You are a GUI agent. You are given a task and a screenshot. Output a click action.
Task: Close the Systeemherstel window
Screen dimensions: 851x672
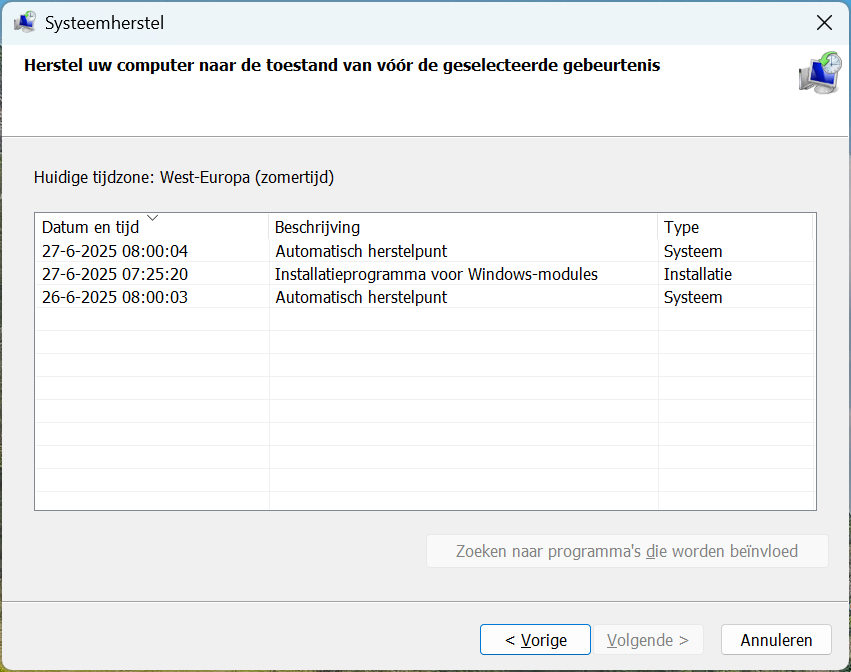(x=824, y=22)
